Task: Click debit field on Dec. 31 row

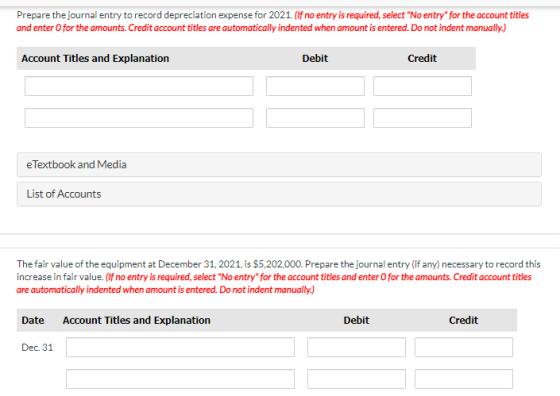Action: click(x=356, y=347)
